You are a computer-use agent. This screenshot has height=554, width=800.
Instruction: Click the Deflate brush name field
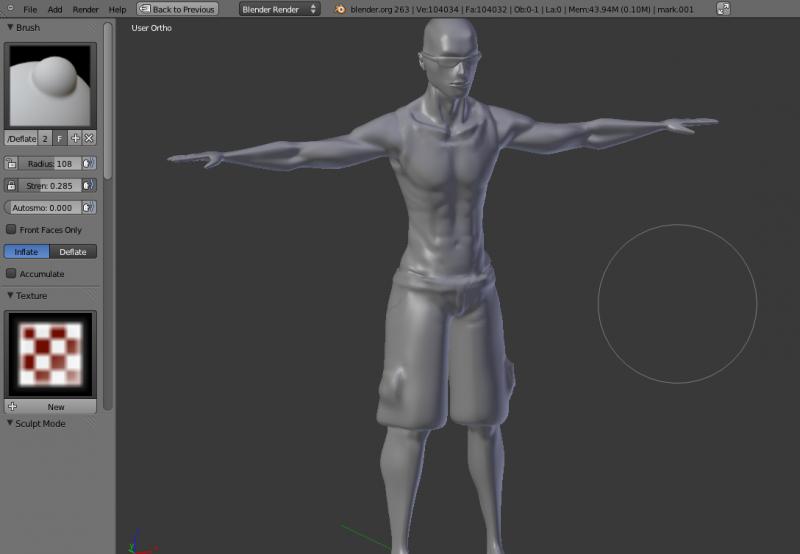(21, 138)
